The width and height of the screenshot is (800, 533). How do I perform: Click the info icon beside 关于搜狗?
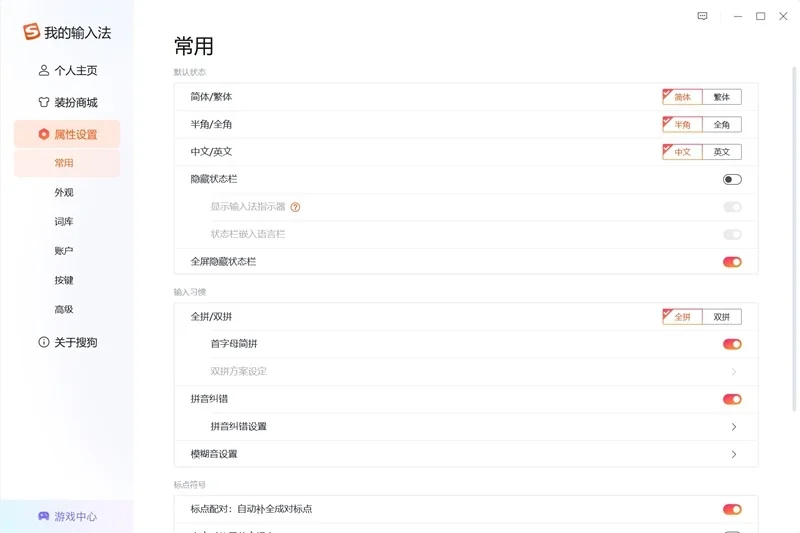click(x=44, y=342)
